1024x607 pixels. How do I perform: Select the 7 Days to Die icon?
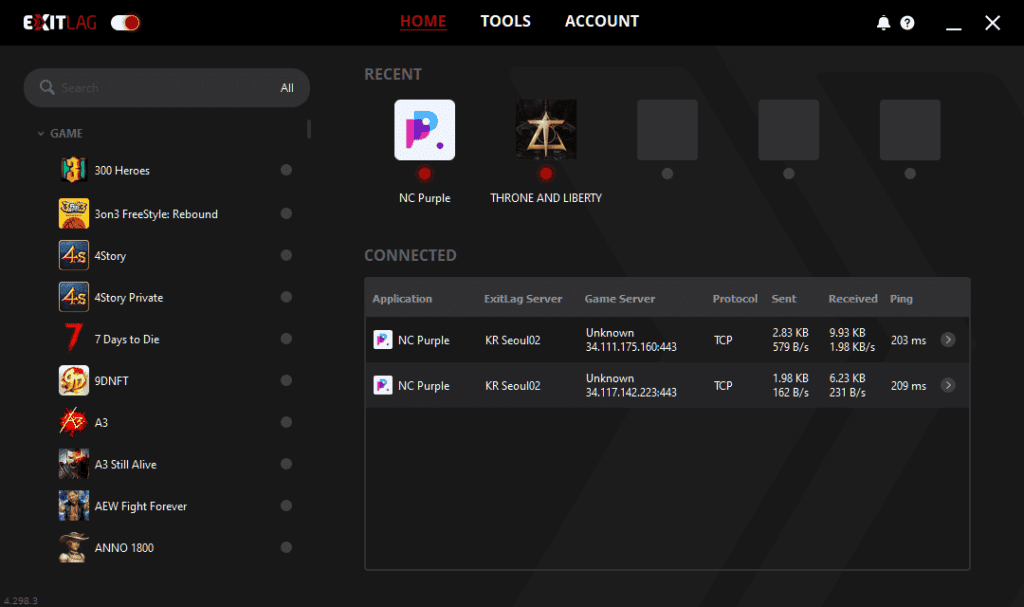click(74, 338)
